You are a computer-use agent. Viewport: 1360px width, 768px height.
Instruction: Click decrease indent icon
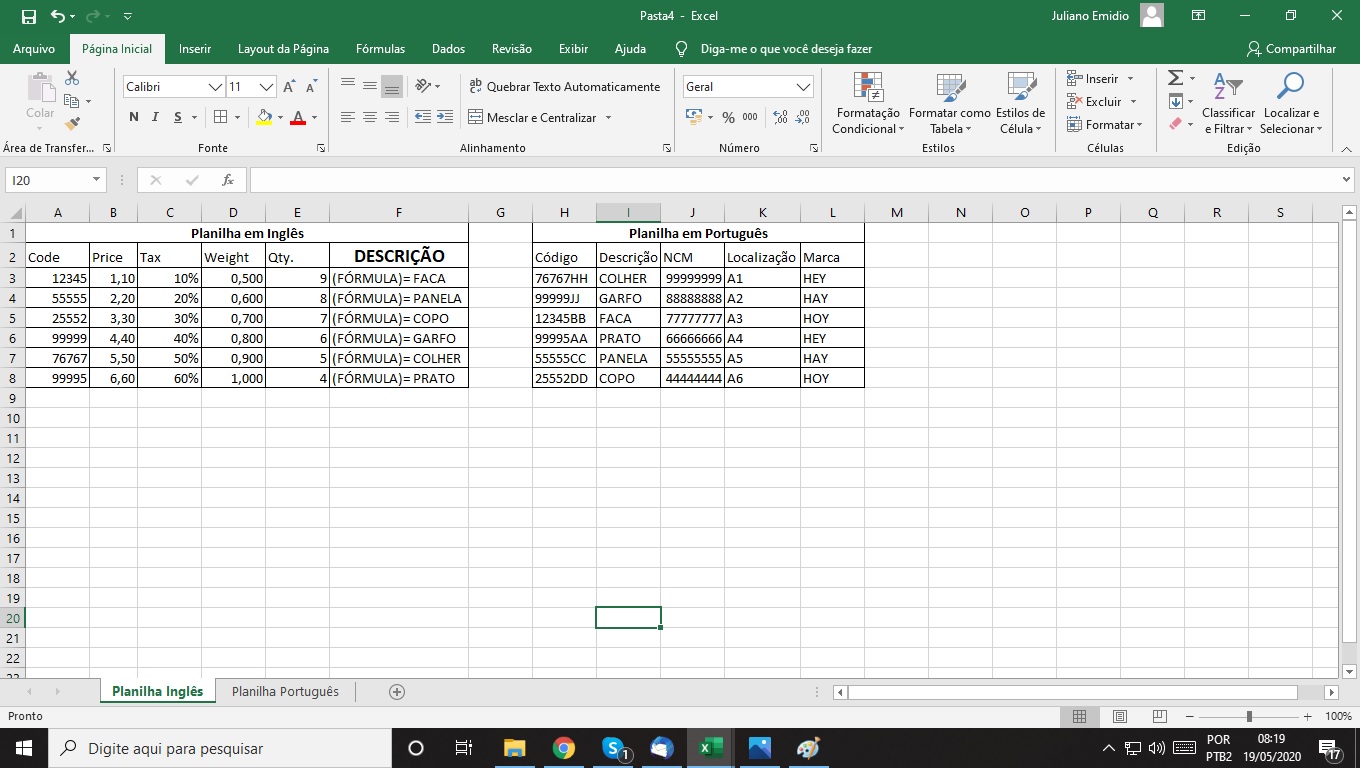(x=422, y=117)
